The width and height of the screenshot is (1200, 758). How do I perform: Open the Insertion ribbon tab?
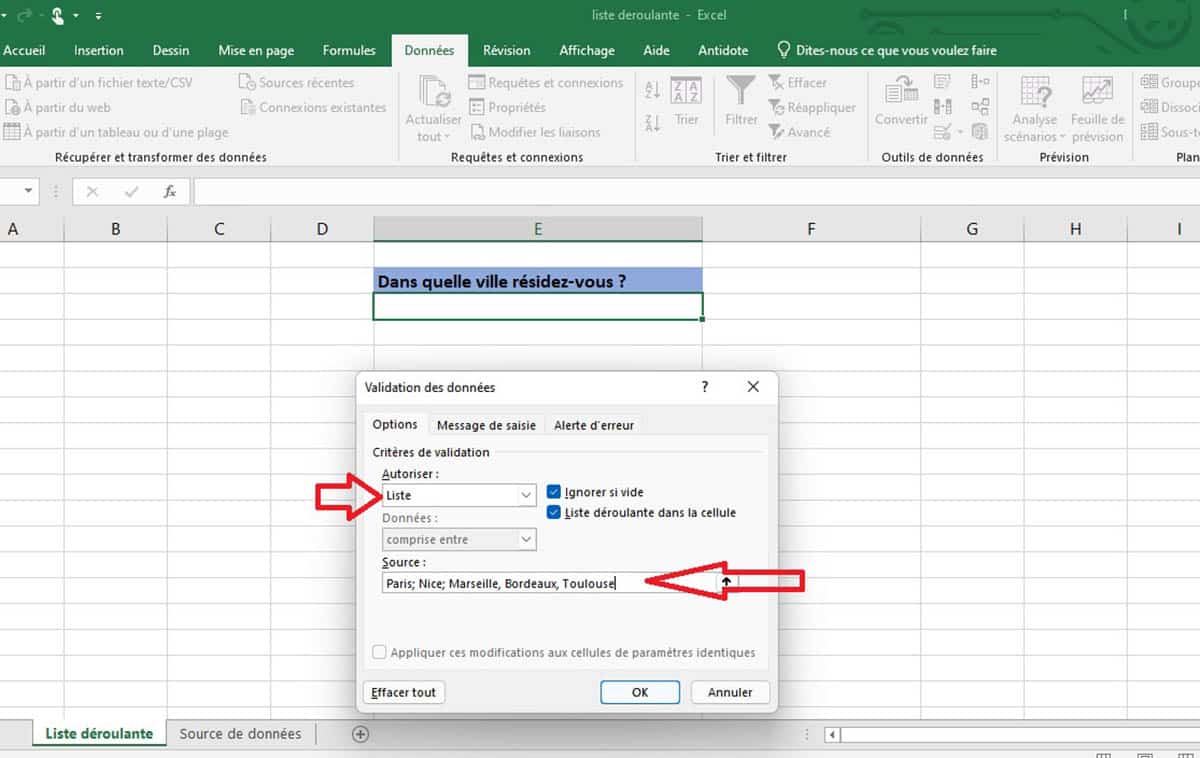click(99, 50)
